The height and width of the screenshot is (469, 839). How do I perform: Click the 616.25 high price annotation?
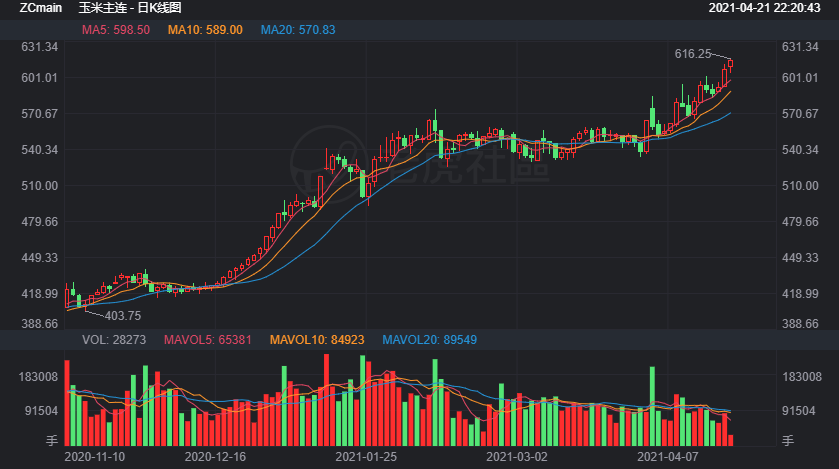click(693, 54)
